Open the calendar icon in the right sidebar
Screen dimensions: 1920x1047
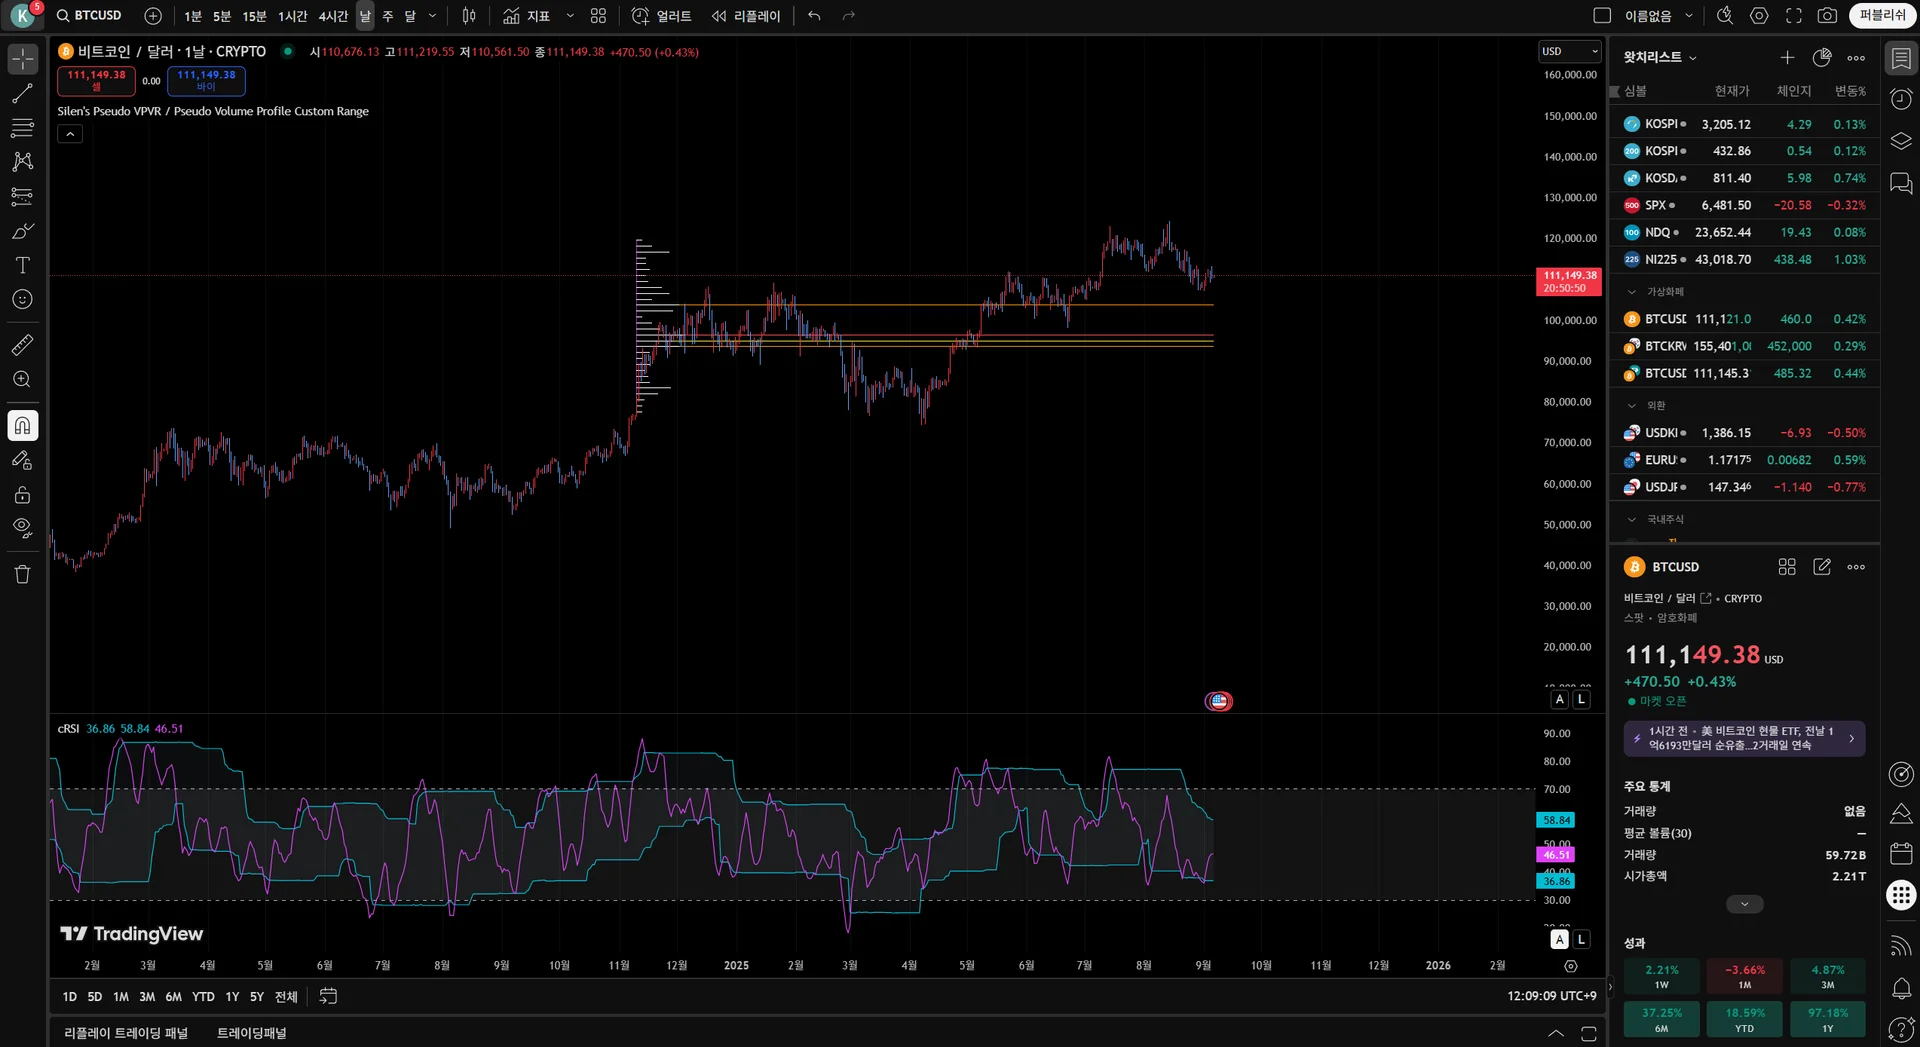(1901, 853)
